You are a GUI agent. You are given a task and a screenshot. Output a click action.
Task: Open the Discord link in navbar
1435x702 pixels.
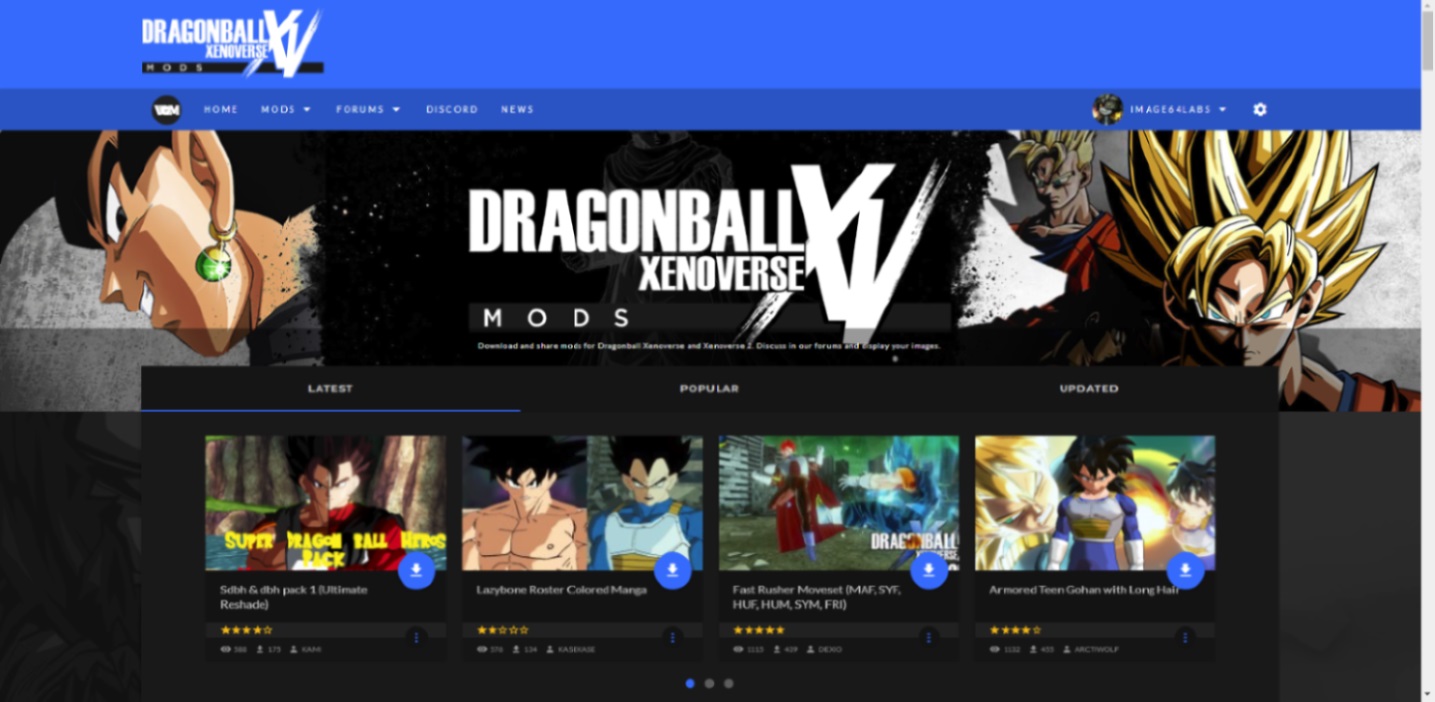click(x=452, y=109)
